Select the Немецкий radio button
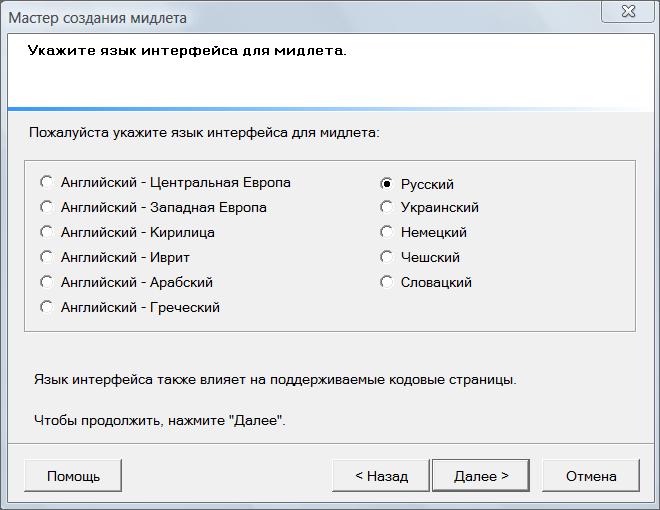The height and width of the screenshot is (510, 660). point(386,233)
